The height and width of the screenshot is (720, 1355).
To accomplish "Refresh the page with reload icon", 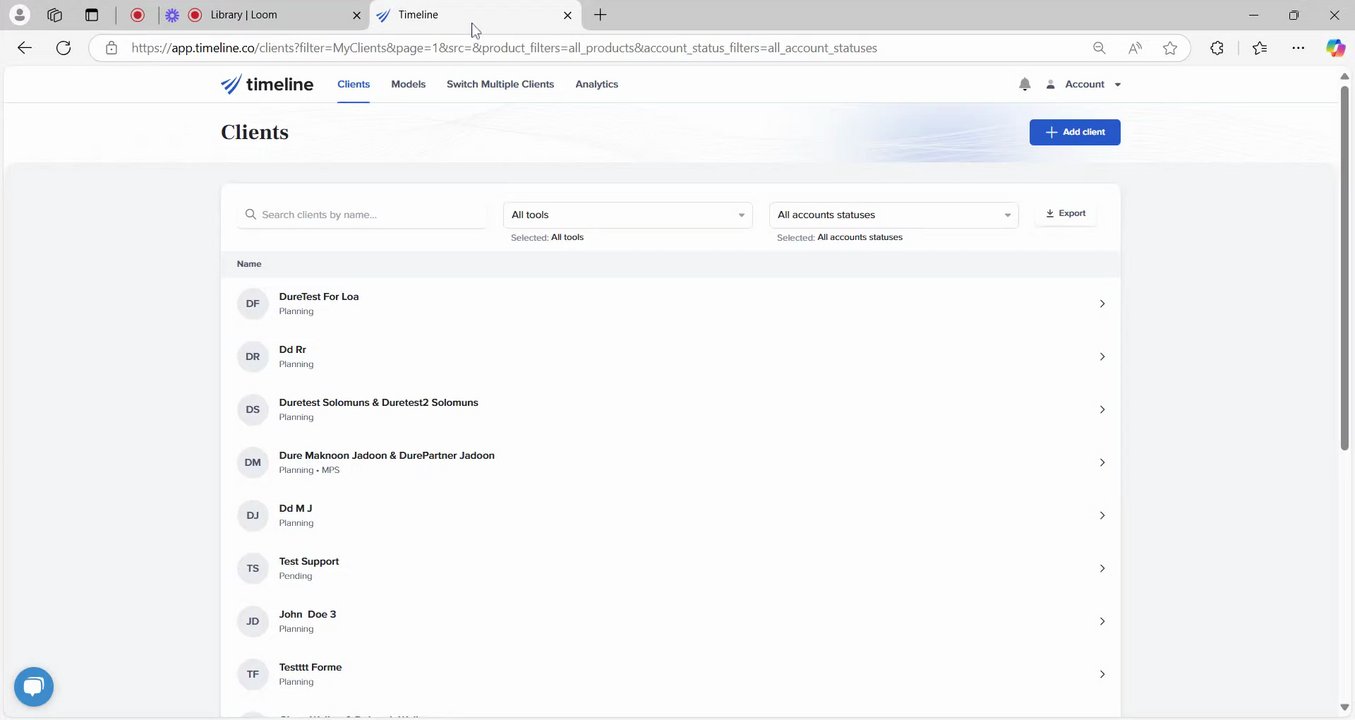I will [63, 47].
